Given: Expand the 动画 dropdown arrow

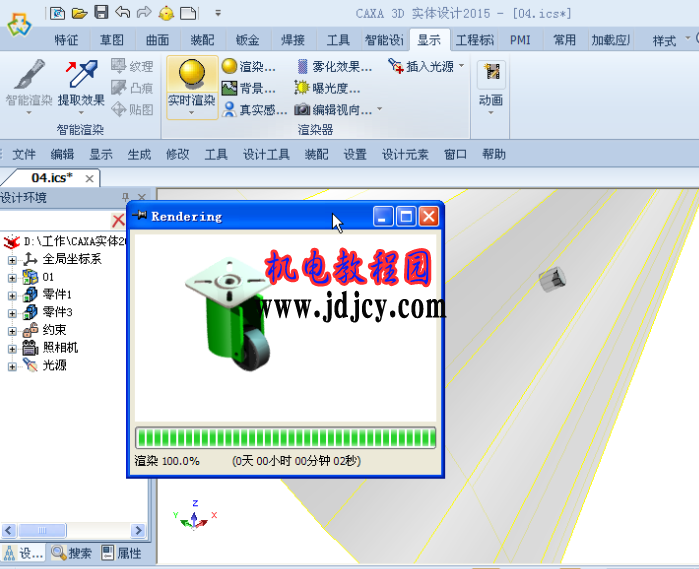Looking at the screenshot, I should (x=491, y=112).
